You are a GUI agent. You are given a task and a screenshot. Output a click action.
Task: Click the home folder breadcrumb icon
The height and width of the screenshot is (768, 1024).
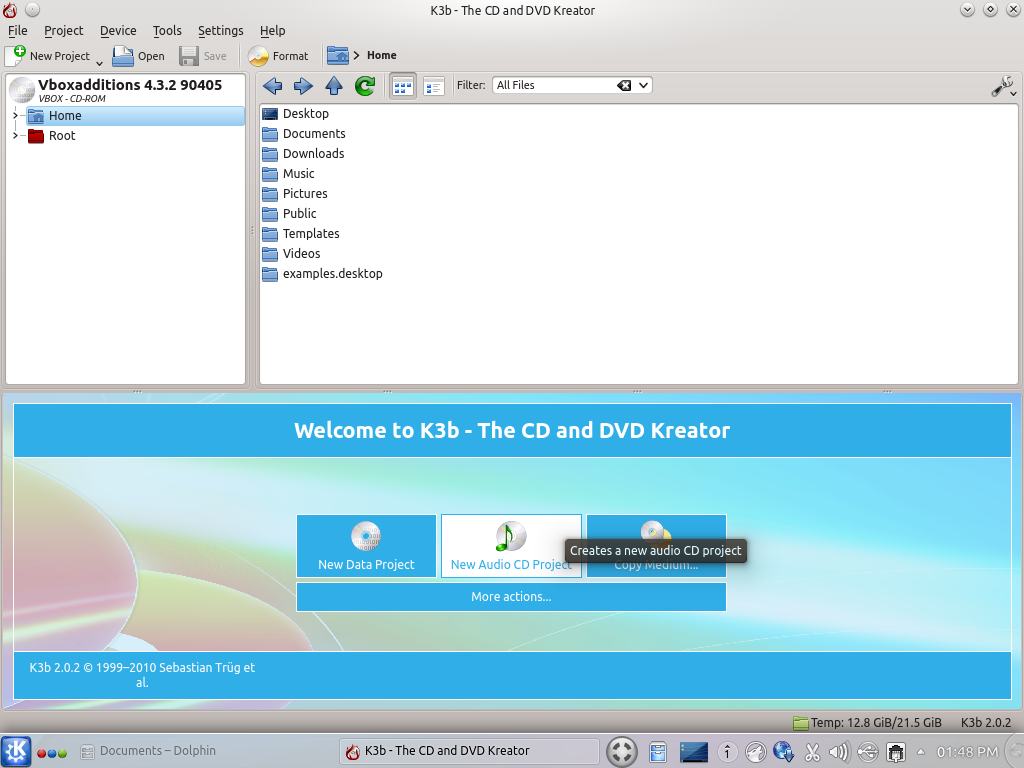point(338,56)
